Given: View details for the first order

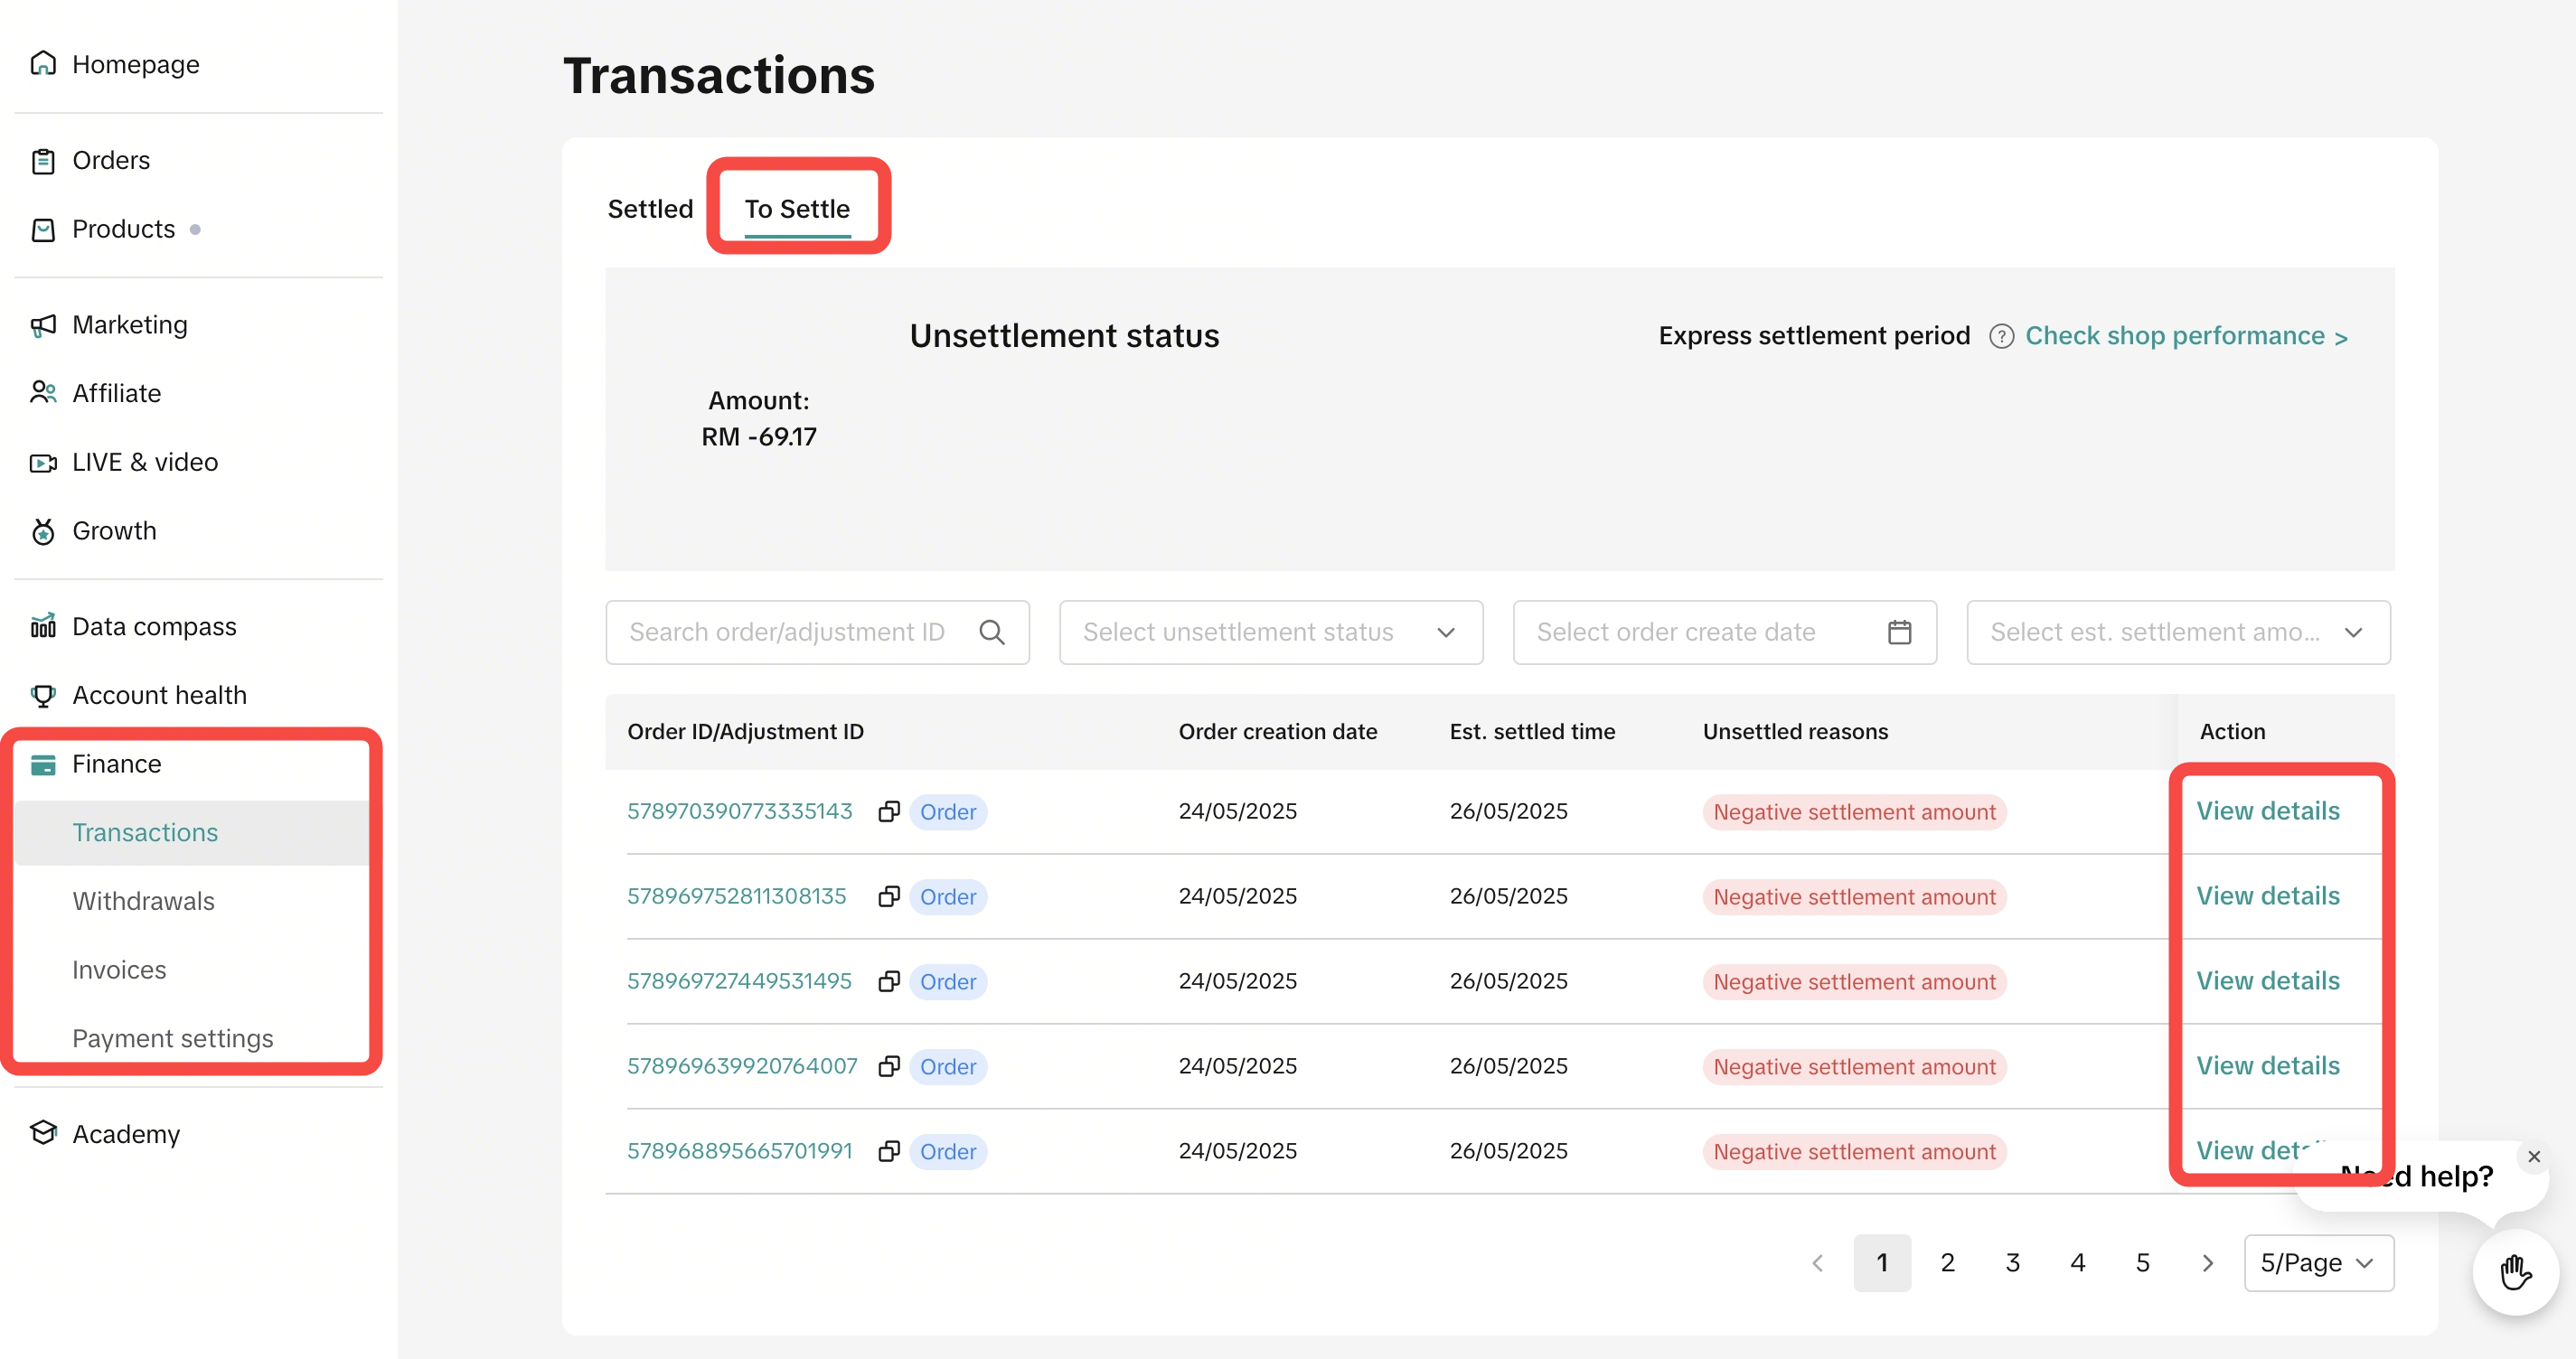Looking at the screenshot, I should 2266,811.
